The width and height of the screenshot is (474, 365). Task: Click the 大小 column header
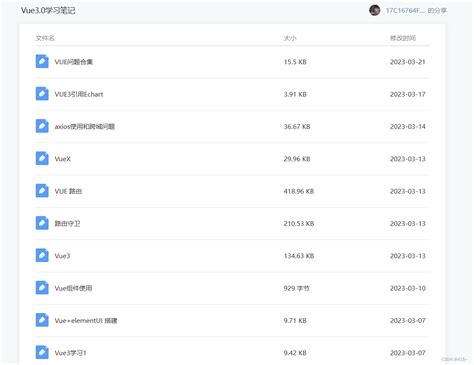pyautogui.click(x=290, y=38)
